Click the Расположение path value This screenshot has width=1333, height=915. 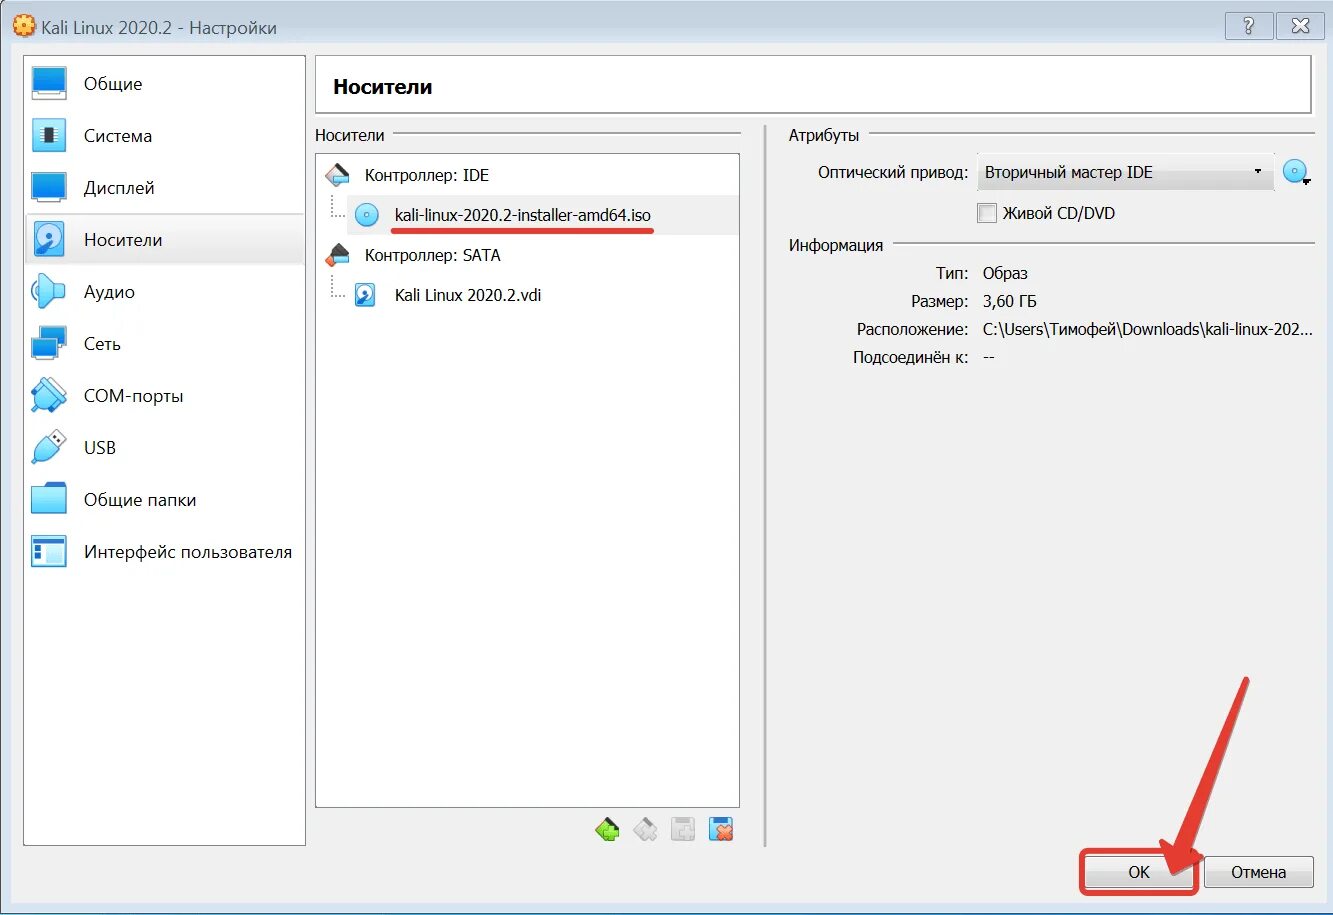click(1148, 329)
